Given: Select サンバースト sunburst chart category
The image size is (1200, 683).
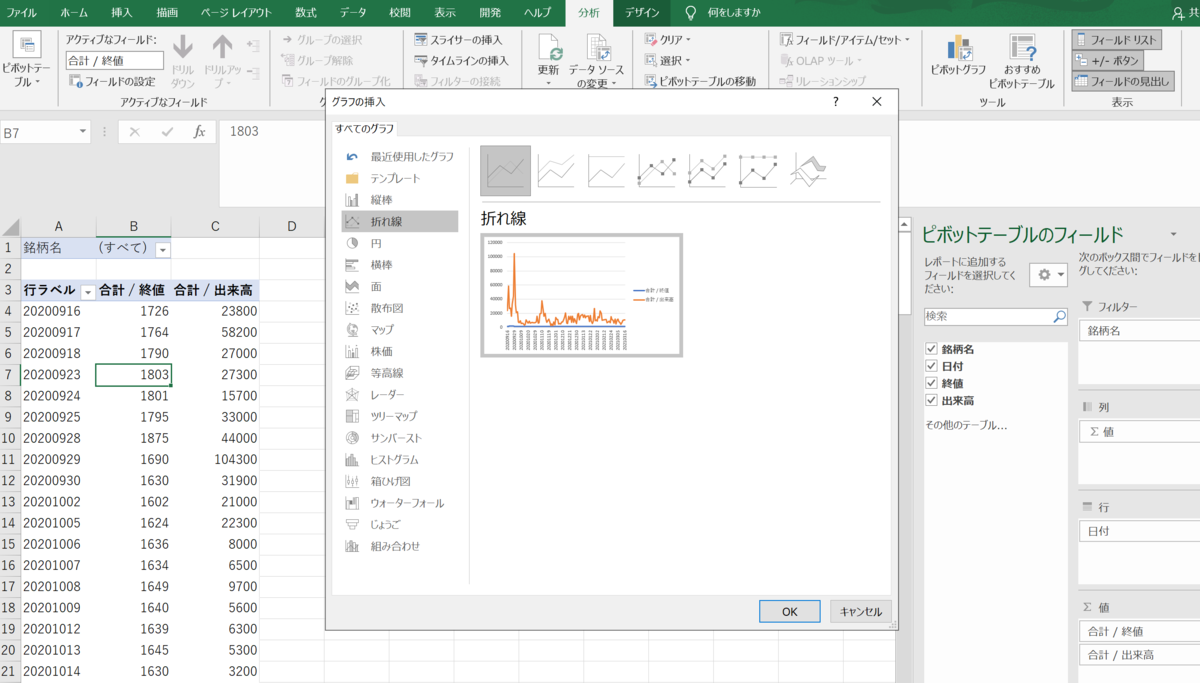Looking at the screenshot, I should pyautogui.click(x=400, y=438).
